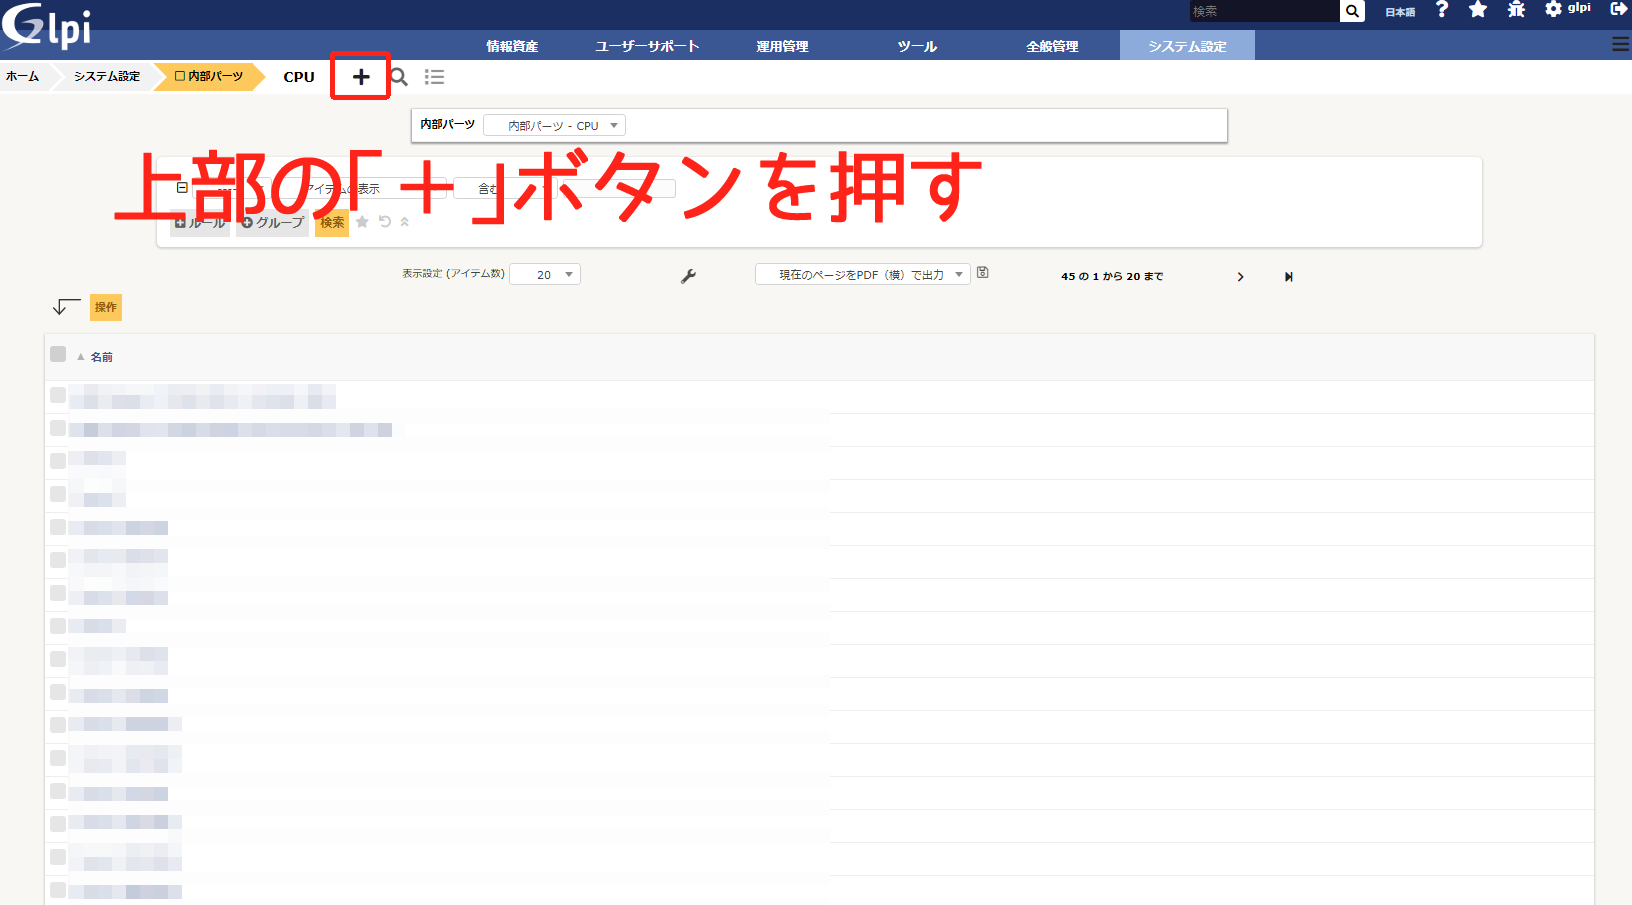
Task: Expand the 現在のページをPDF export format dropdown
Action: [862, 274]
